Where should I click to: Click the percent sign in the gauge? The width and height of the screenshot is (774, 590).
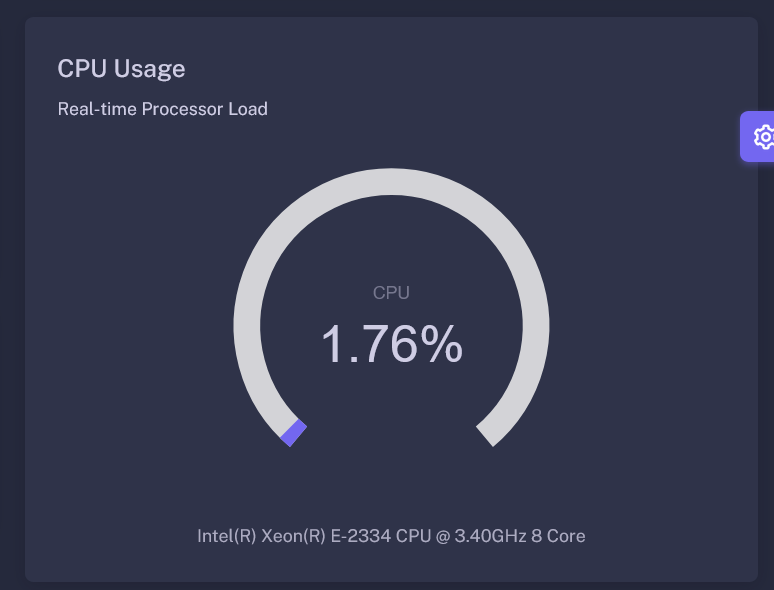442,344
